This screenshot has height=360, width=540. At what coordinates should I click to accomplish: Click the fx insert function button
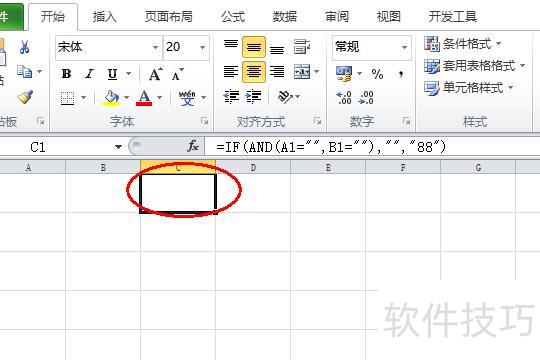[193, 146]
